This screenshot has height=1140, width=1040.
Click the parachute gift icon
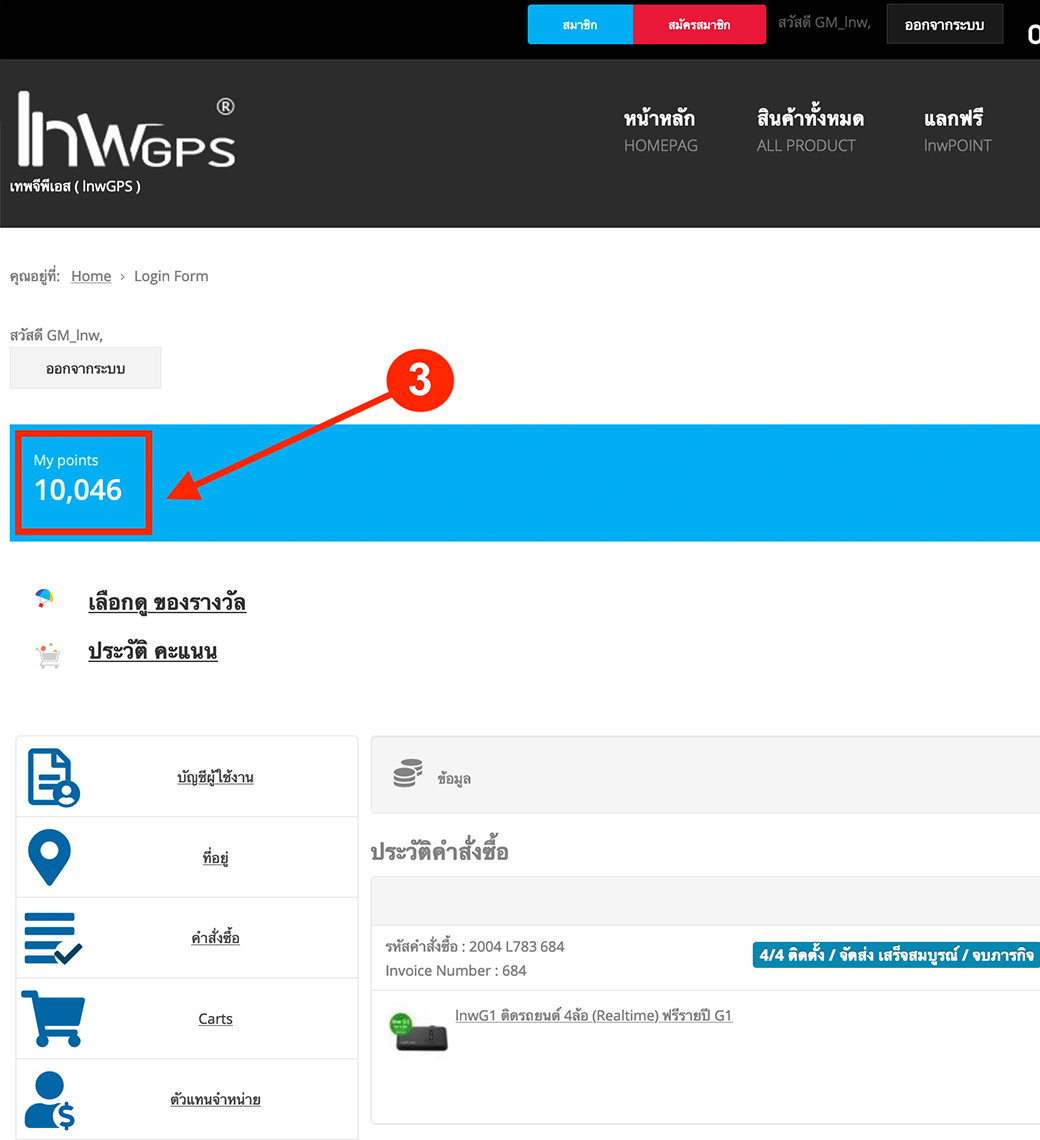click(45, 599)
